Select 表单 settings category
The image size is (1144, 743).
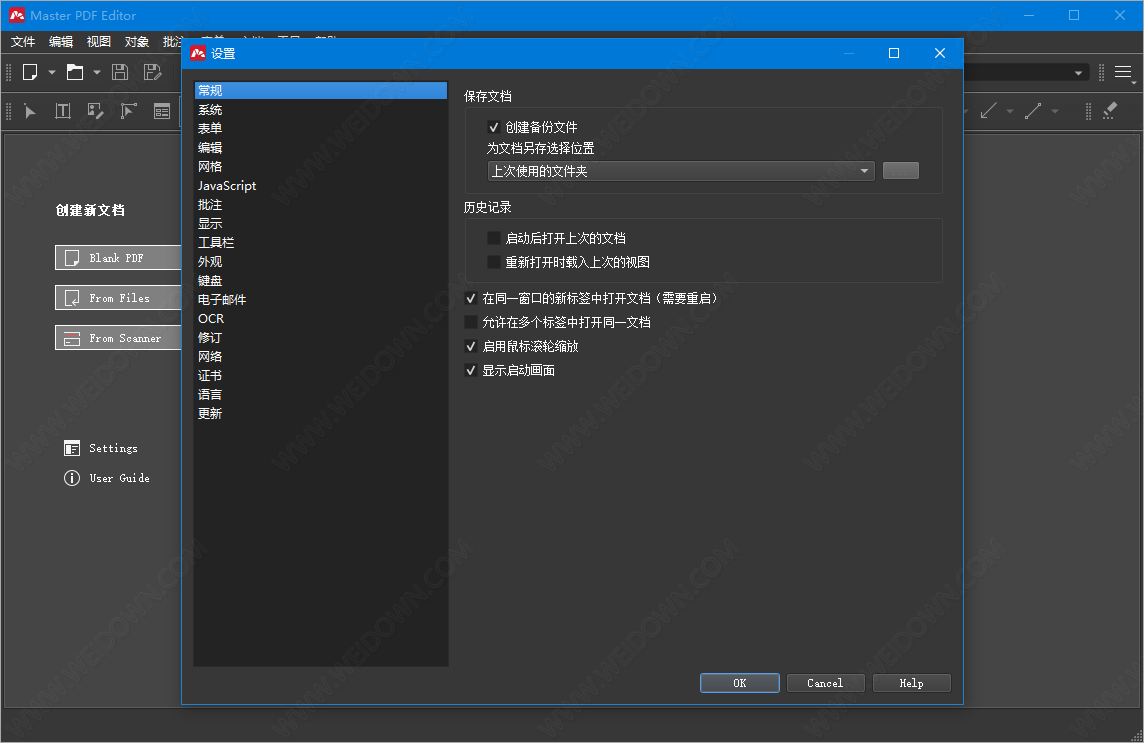point(321,128)
